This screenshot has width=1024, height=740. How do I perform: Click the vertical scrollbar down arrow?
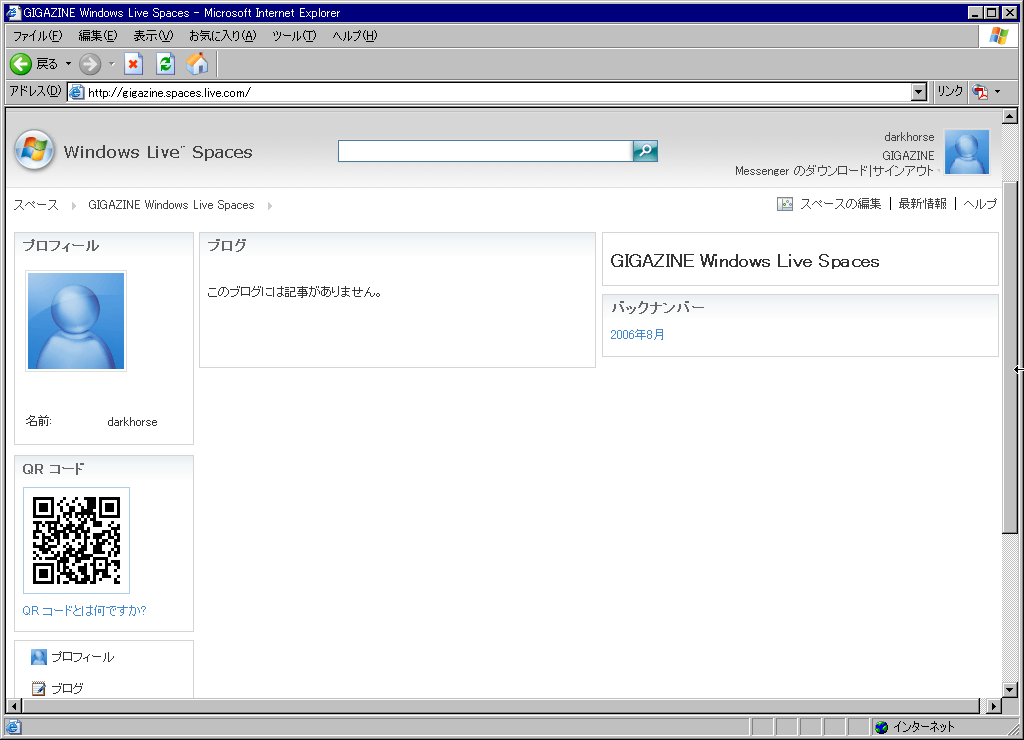pos(1010,690)
